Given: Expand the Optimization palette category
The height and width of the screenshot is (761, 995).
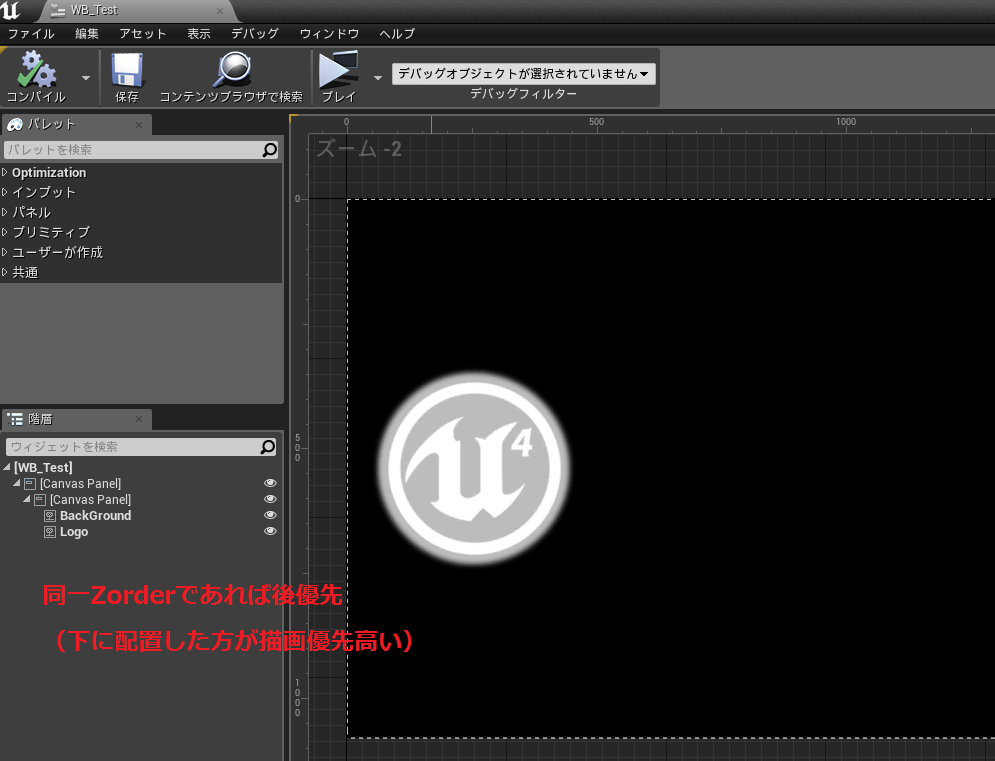Looking at the screenshot, I should [4, 172].
